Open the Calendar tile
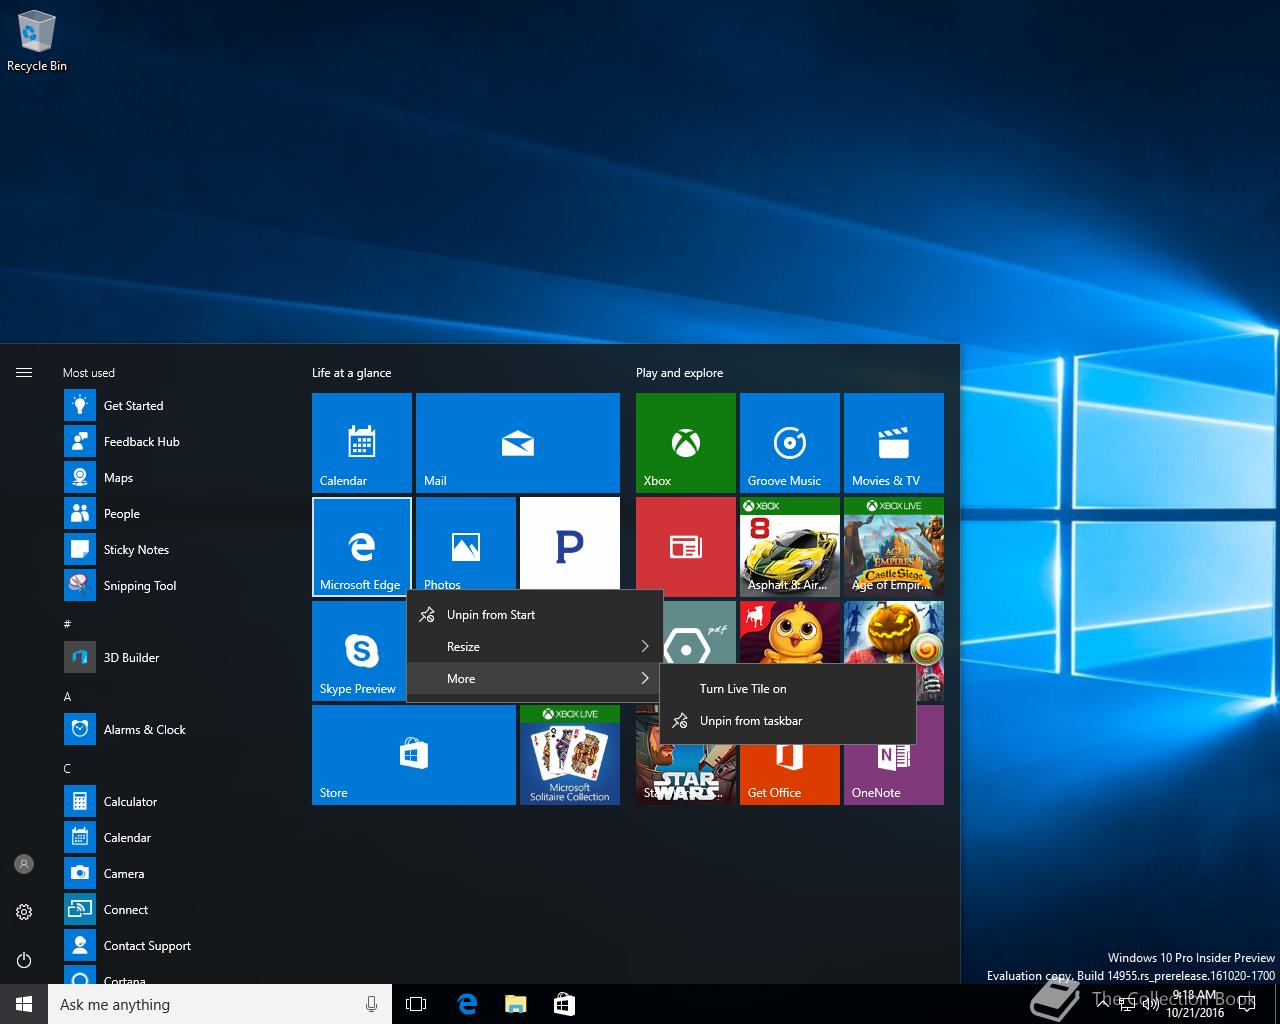1280x1024 pixels. (362, 442)
